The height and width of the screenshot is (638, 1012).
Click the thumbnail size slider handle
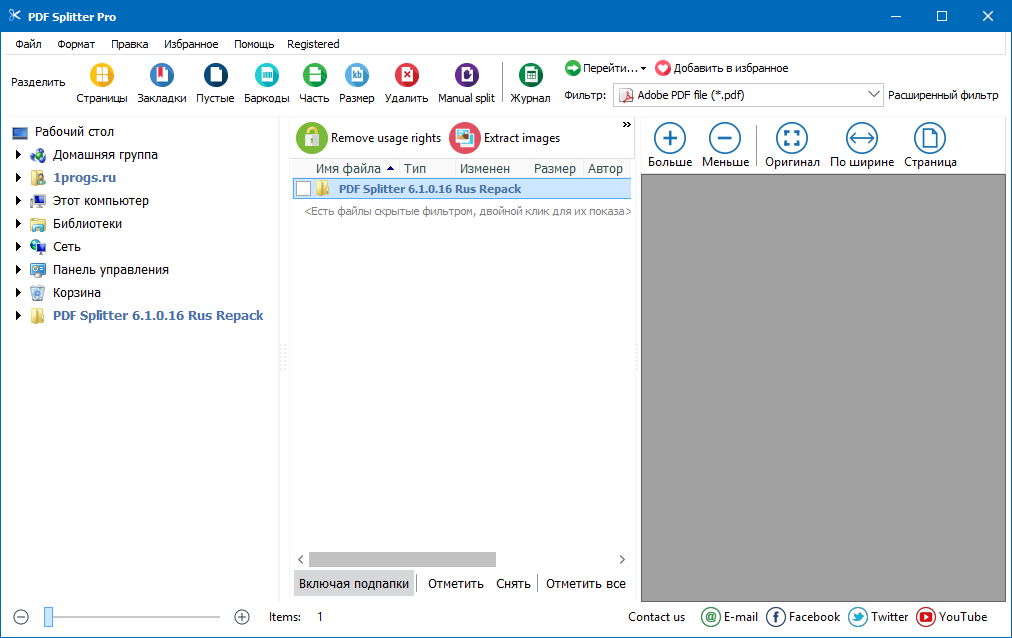coord(48,618)
